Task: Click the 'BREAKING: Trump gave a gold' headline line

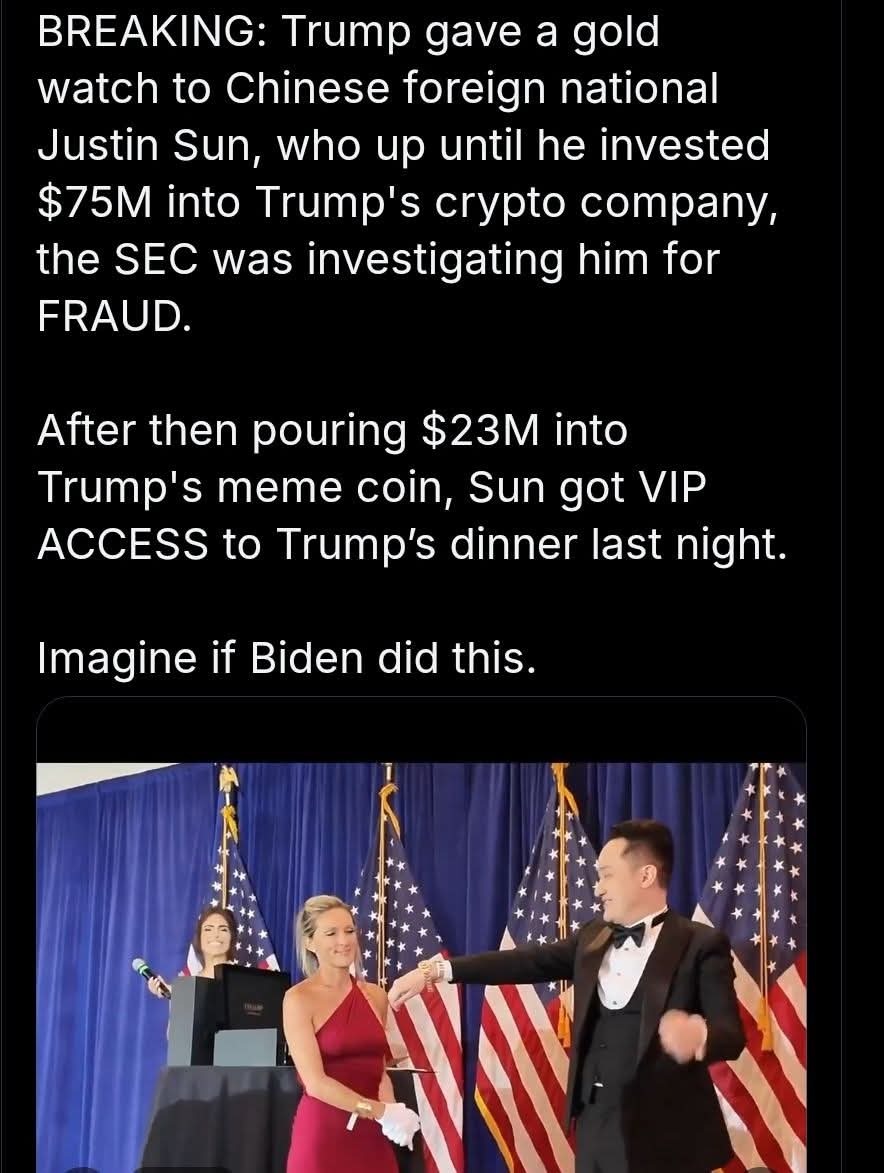Action: [349, 33]
